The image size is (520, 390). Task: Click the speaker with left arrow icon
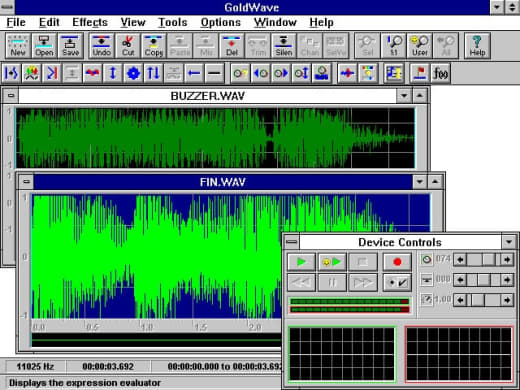[x=260, y=73]
